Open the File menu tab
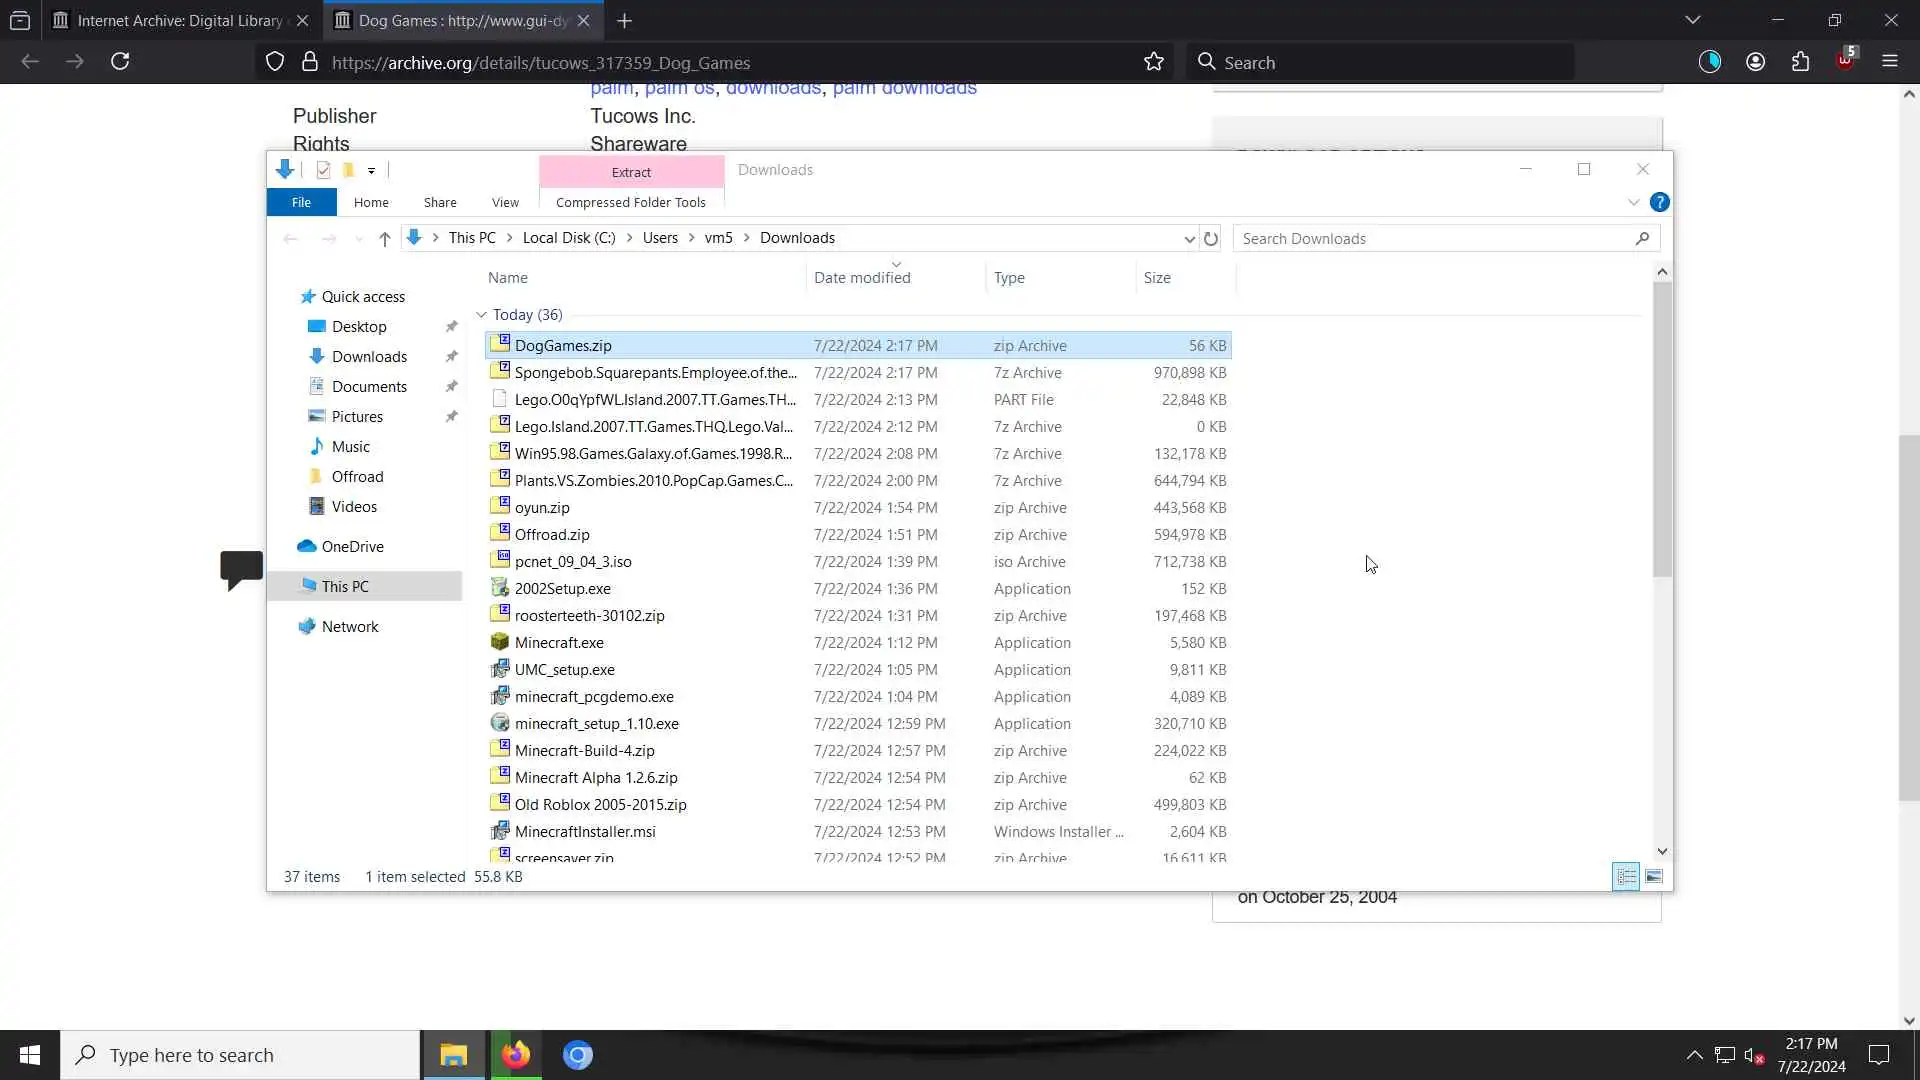 point(301,202)
